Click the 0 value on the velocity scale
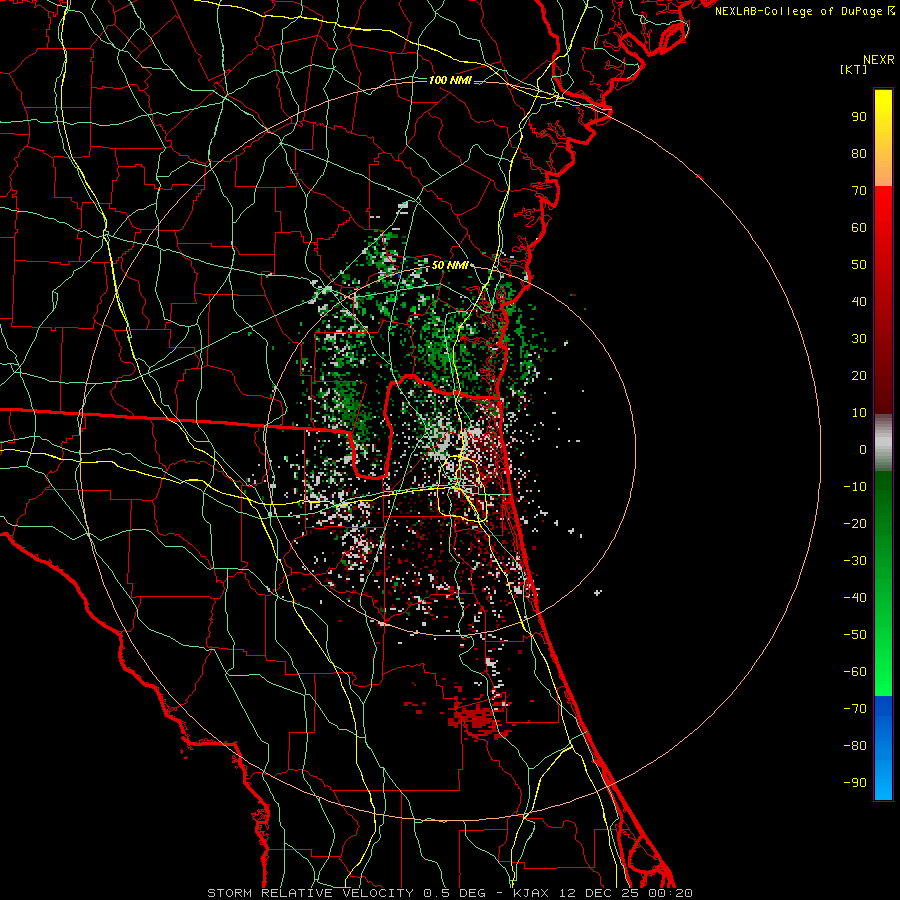The image size is (900, 900). pyautogui.click(x=863, y=449)
